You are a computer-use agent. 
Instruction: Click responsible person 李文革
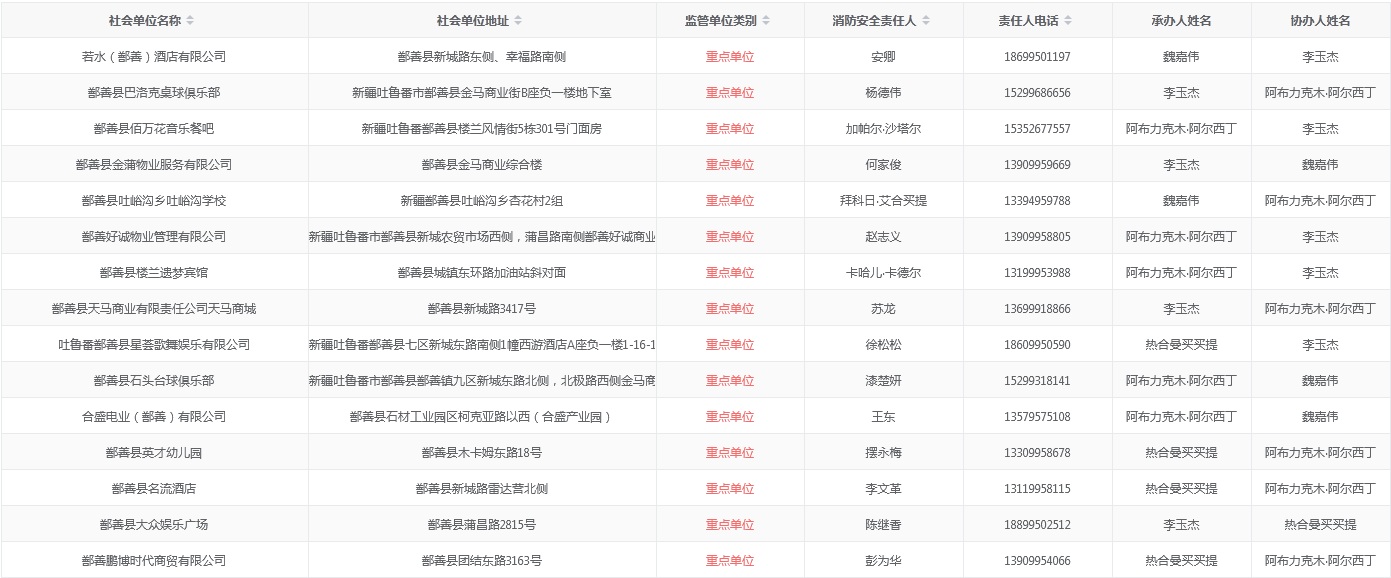883,489
